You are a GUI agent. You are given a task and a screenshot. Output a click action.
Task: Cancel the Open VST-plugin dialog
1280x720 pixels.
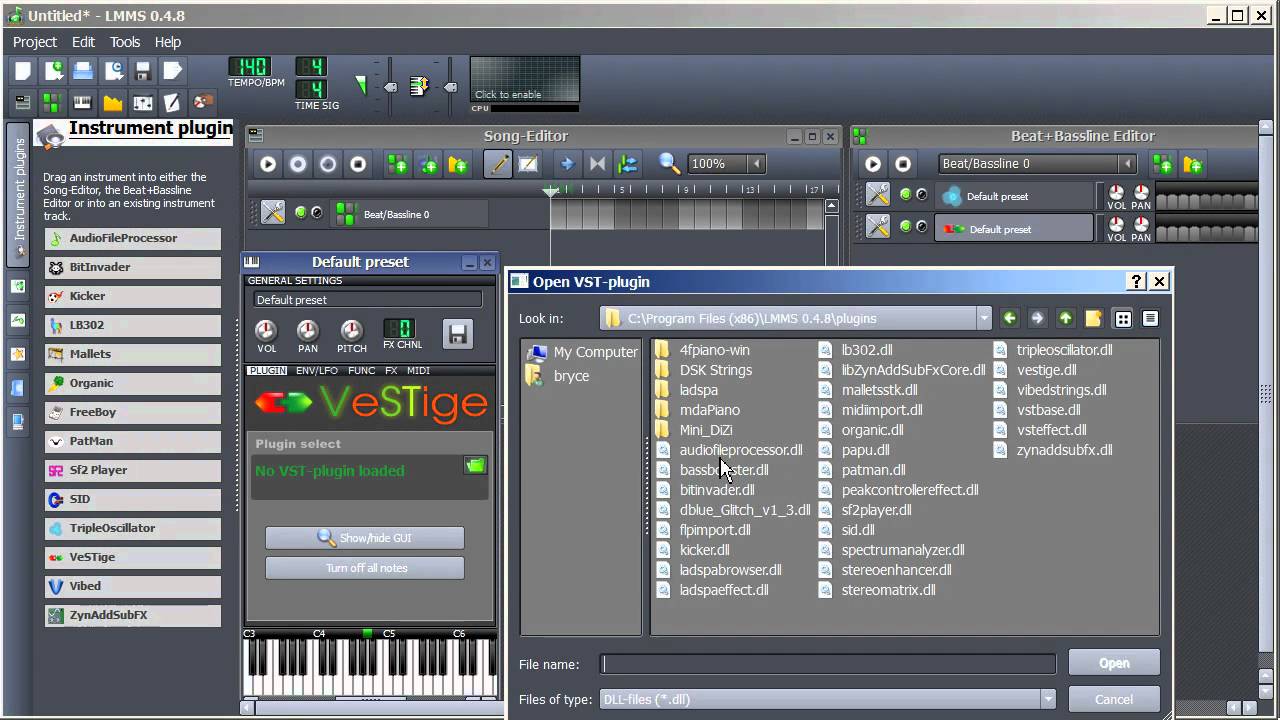1114,699
